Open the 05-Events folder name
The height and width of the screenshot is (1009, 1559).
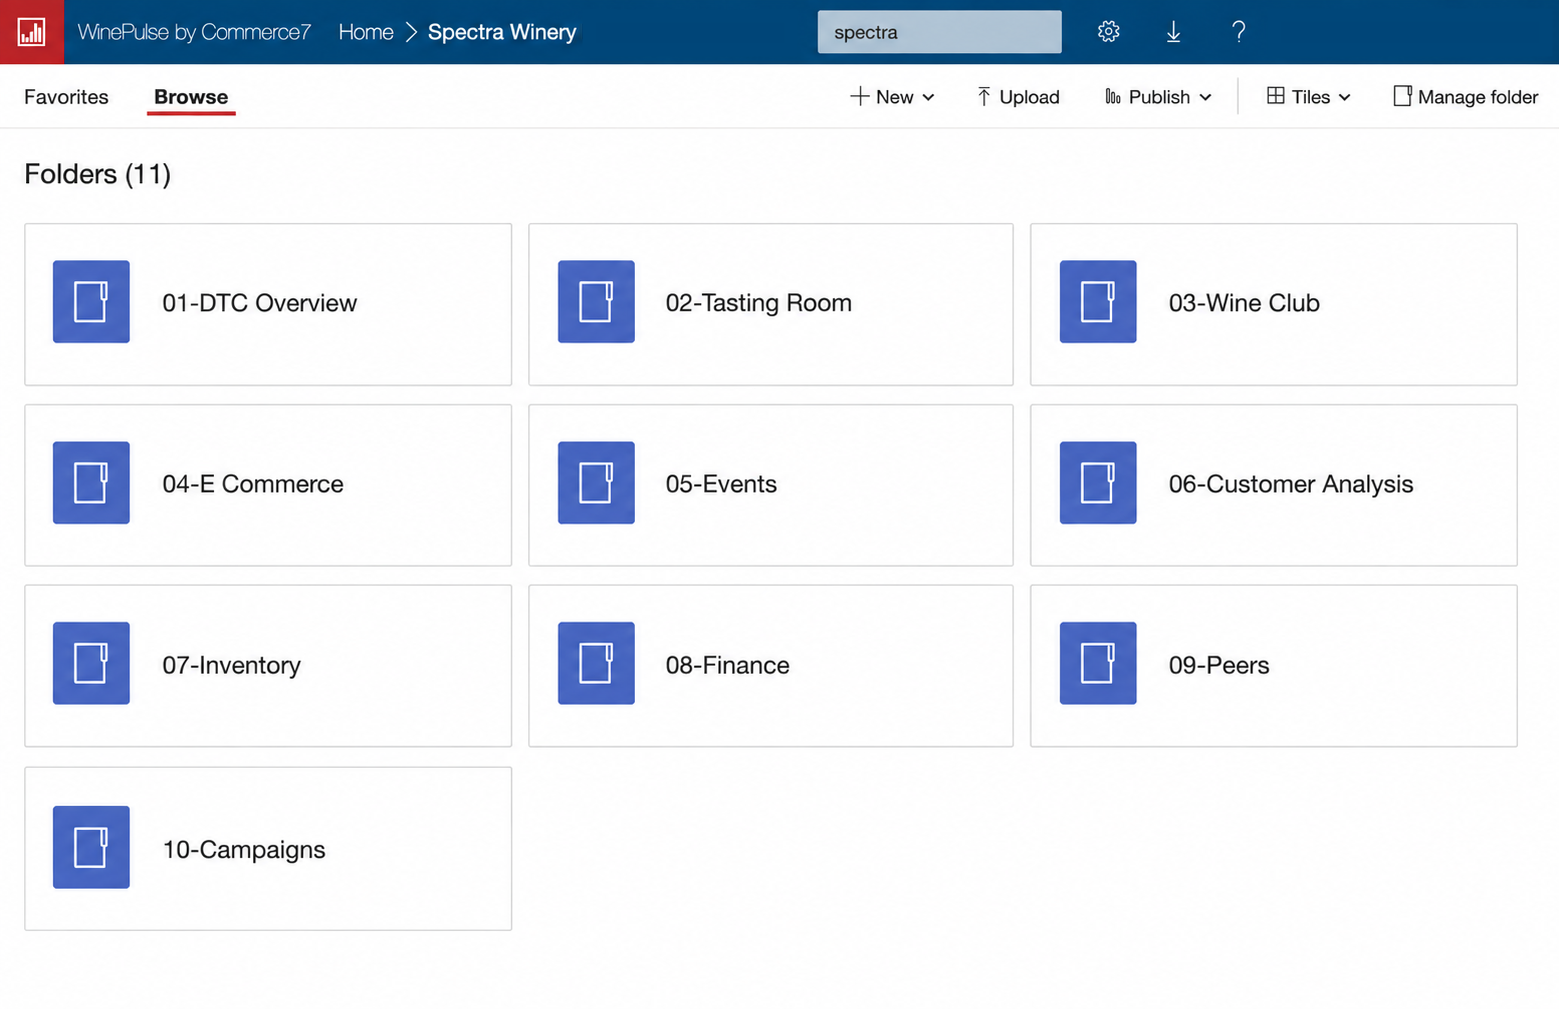721,484
